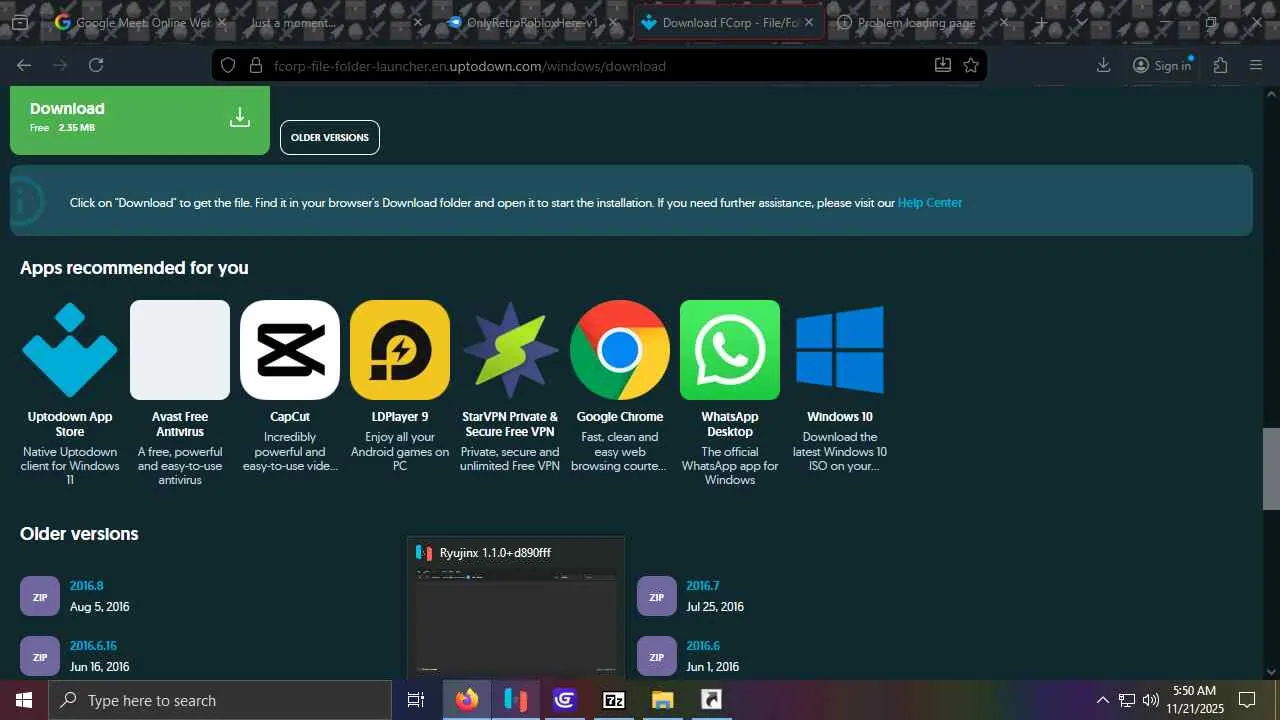Click the page vertical scrollbar thumb
The width and height of the screenshot is (1280, 720).
pos(1271,469)
